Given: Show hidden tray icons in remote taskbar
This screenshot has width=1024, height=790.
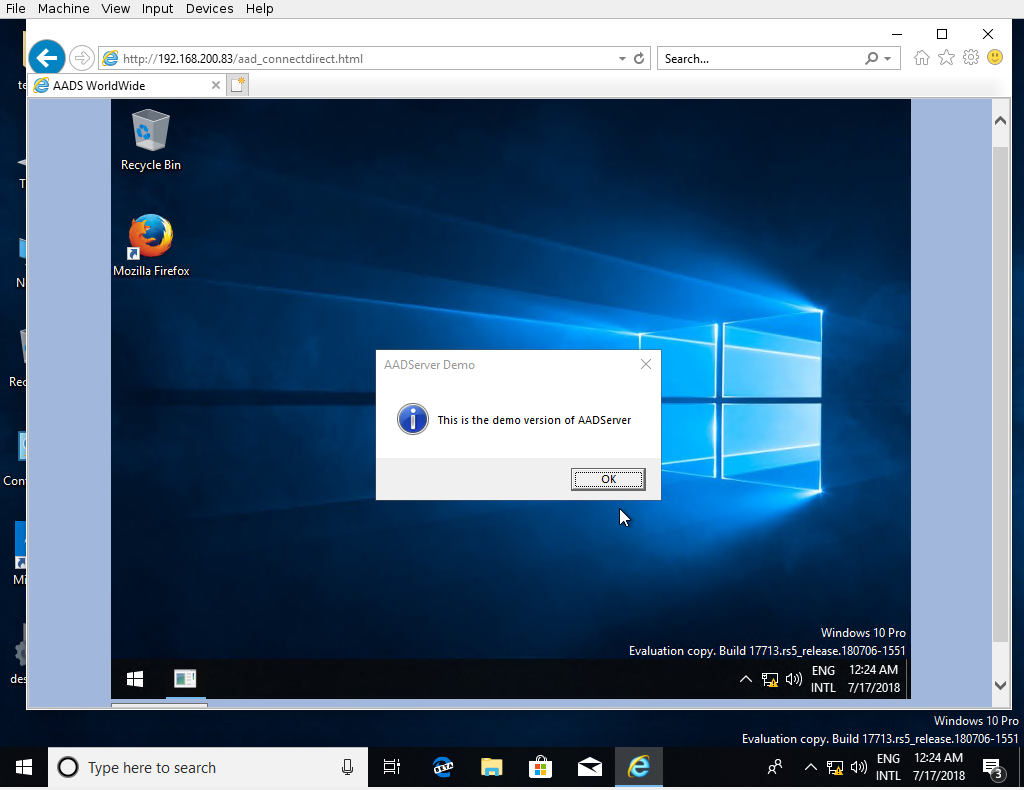Looking at the screenshot, I should [x=745, y=680].
